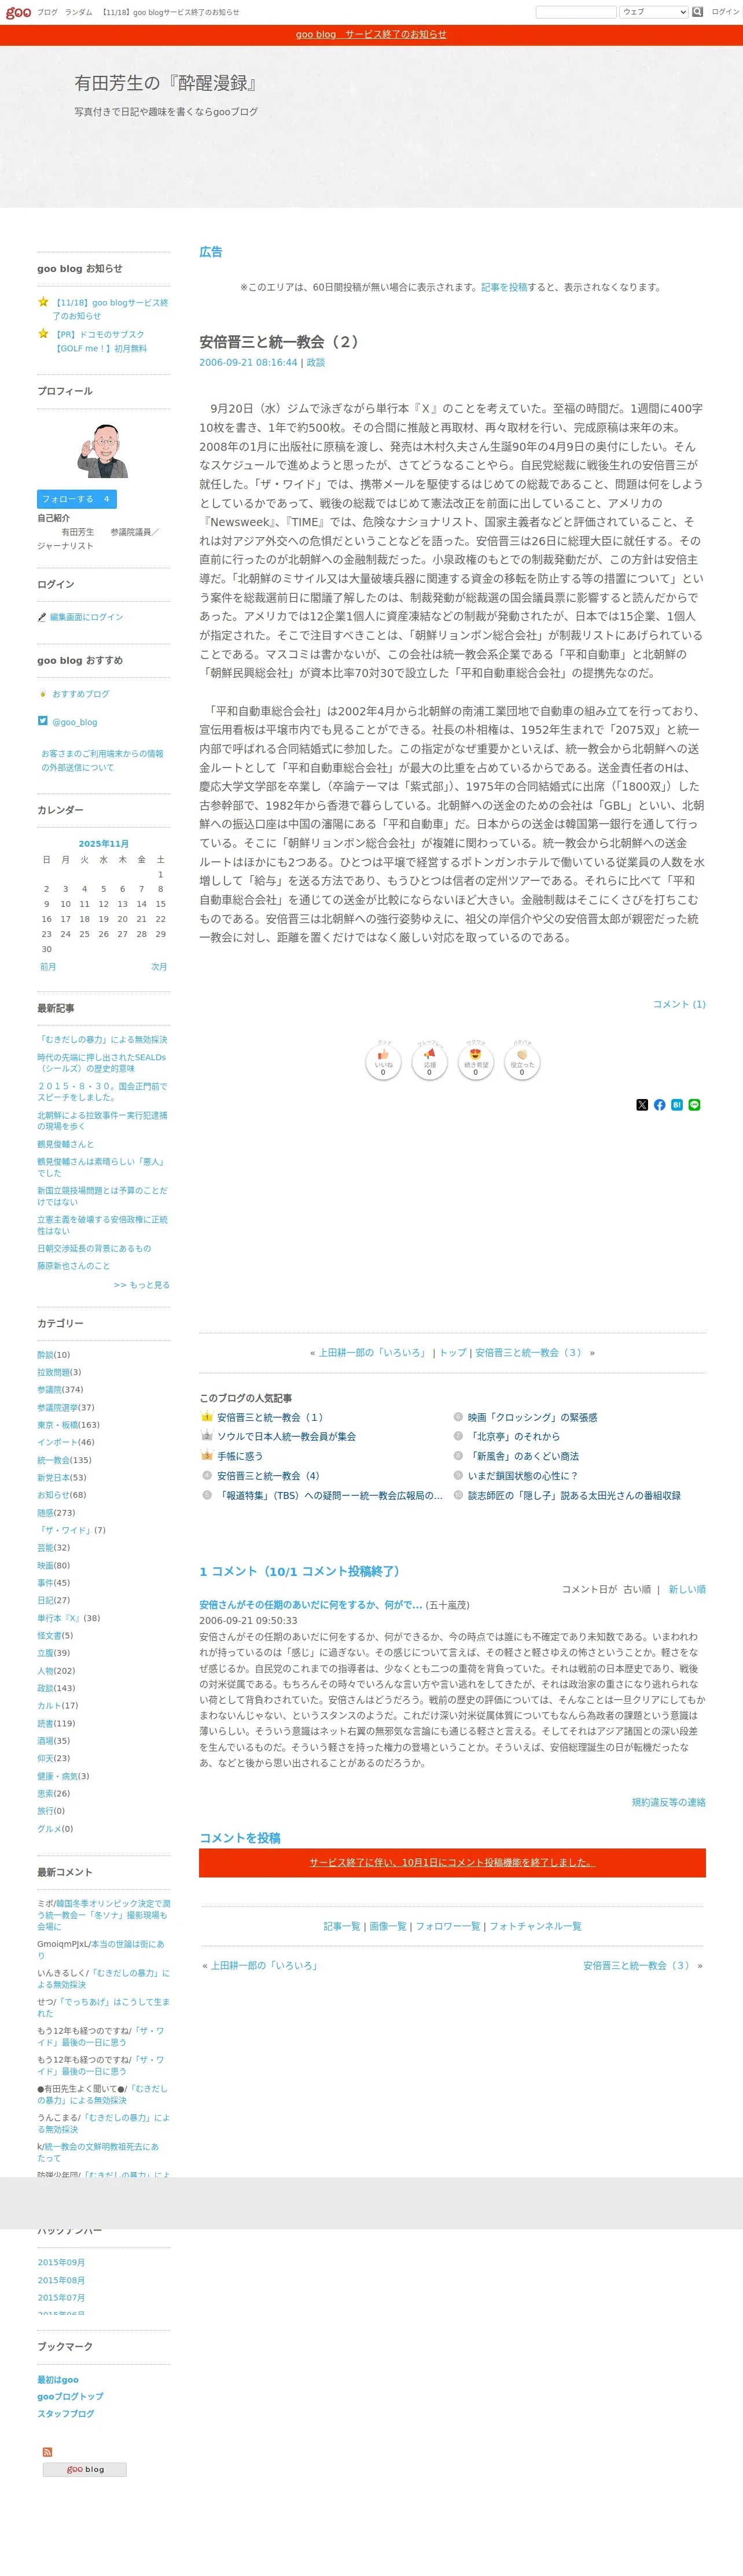Screen dimensions: 743x2576
Task: Open popular article 映画「クロッシング」の緊張感
Action: (532, 1417)
